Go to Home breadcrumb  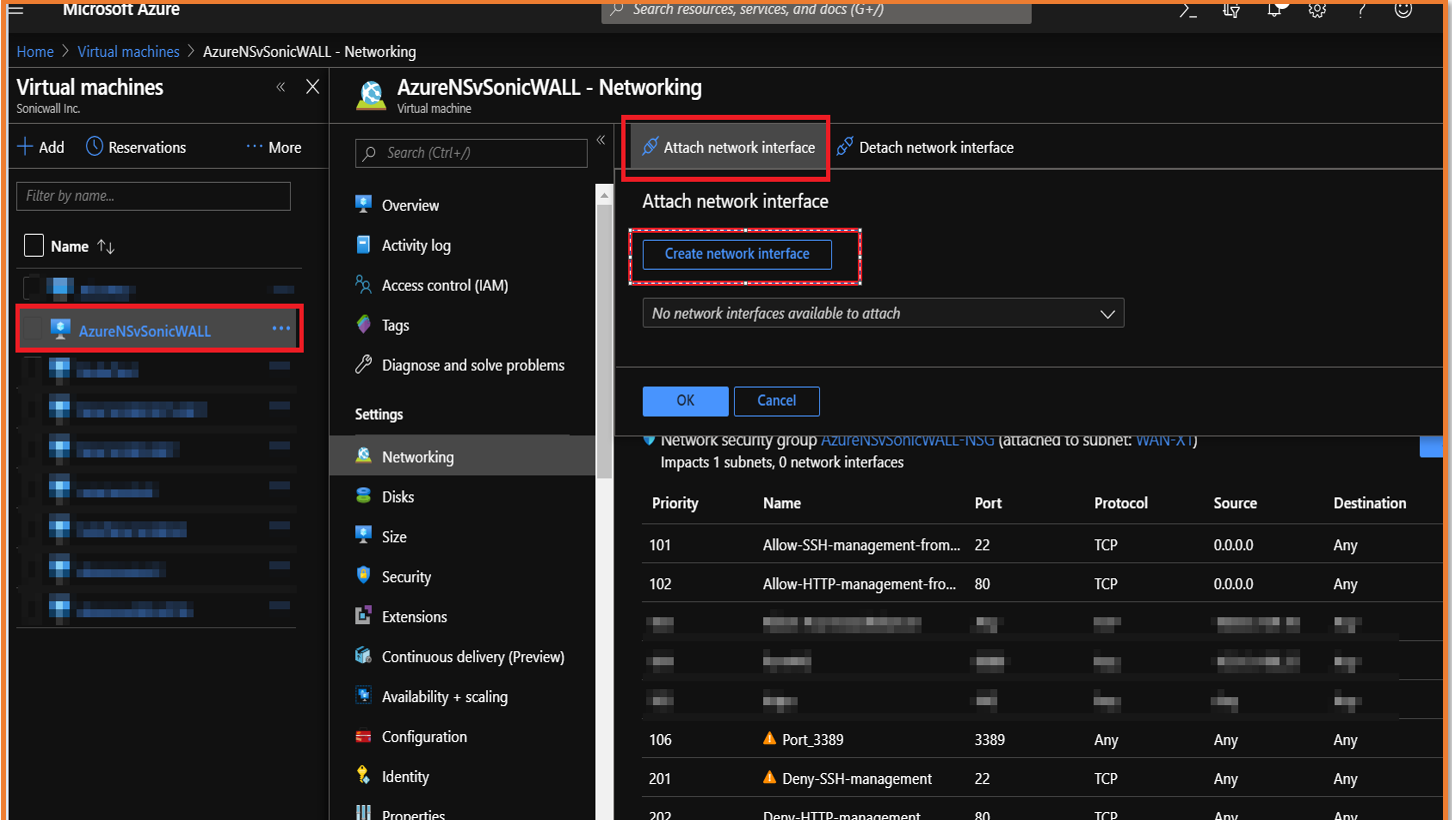[x=35, y=51]
